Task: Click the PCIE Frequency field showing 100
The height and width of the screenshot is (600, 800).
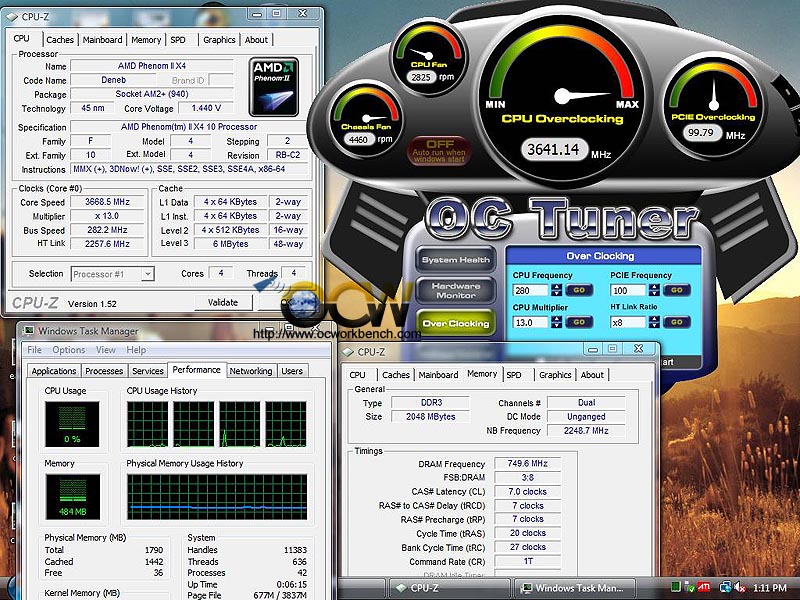Action: (x=628, y=290)
